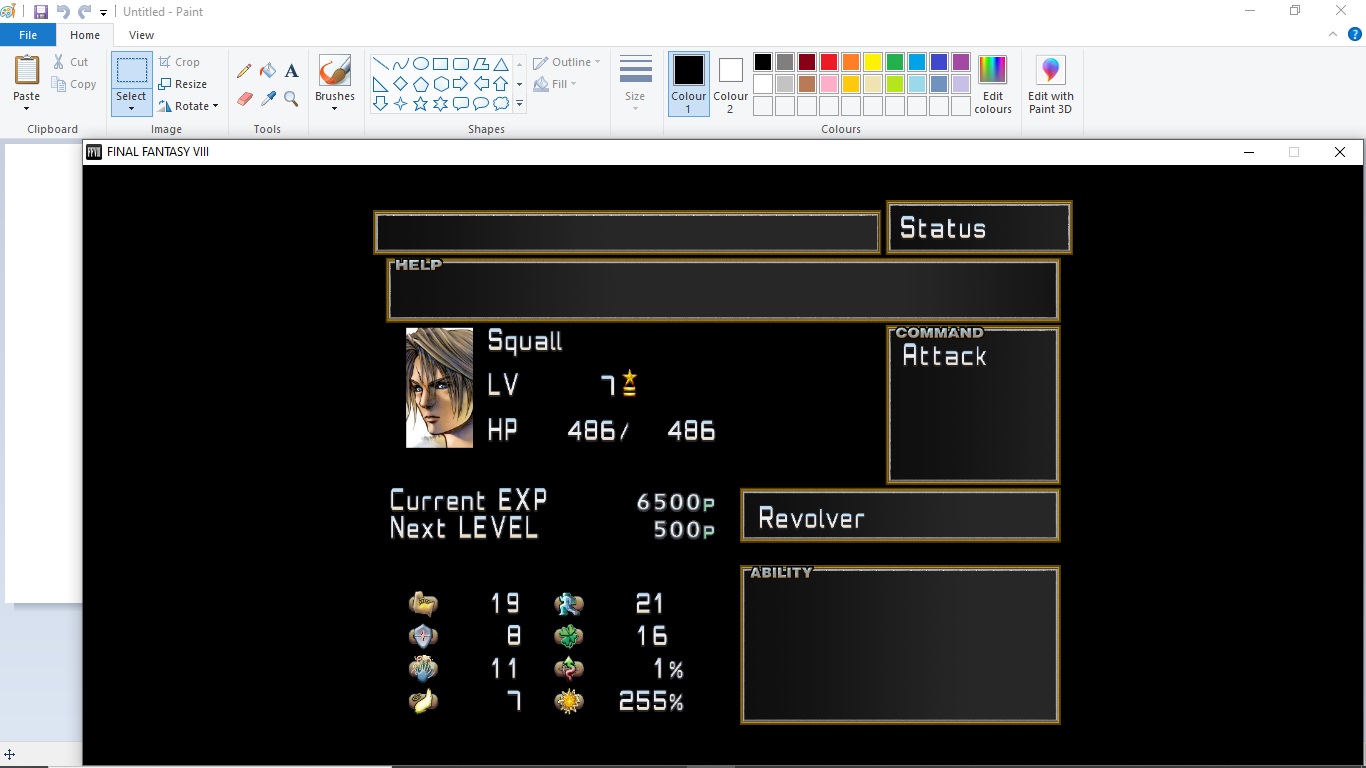Choose the Cloud callout shape
The height and width of the screenshot is (768, 1366).
(501, 104)
